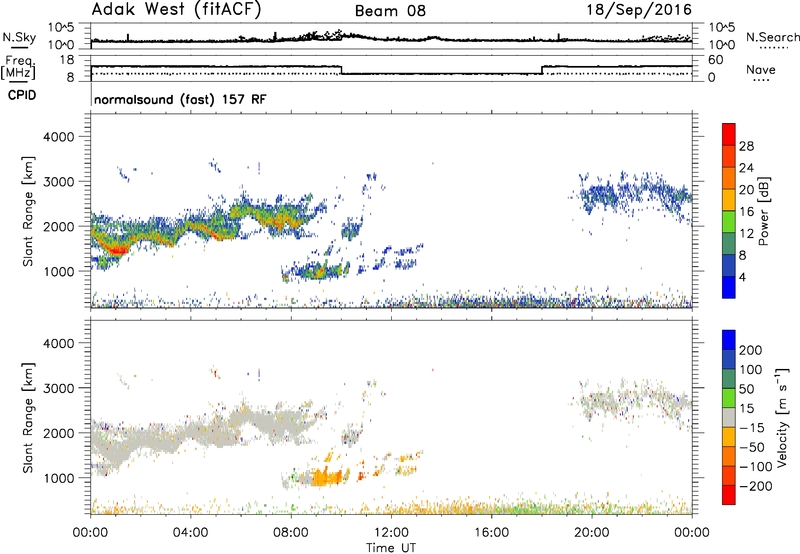Click the 'Power [dB]' color bar label
800x554 pixels.
[763, 211]
